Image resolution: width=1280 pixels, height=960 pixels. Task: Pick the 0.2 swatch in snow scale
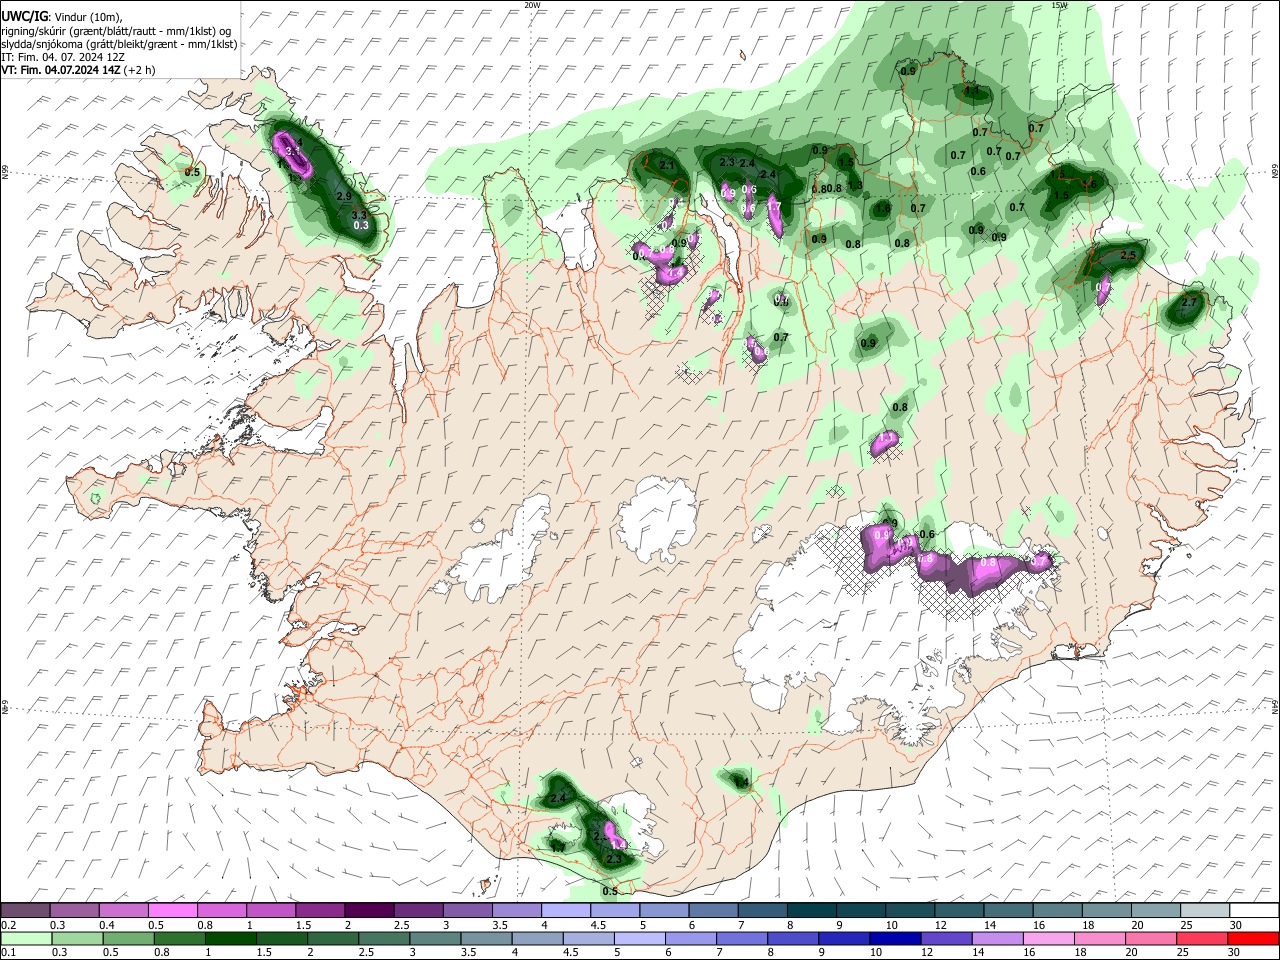click(x=25, y=910)
